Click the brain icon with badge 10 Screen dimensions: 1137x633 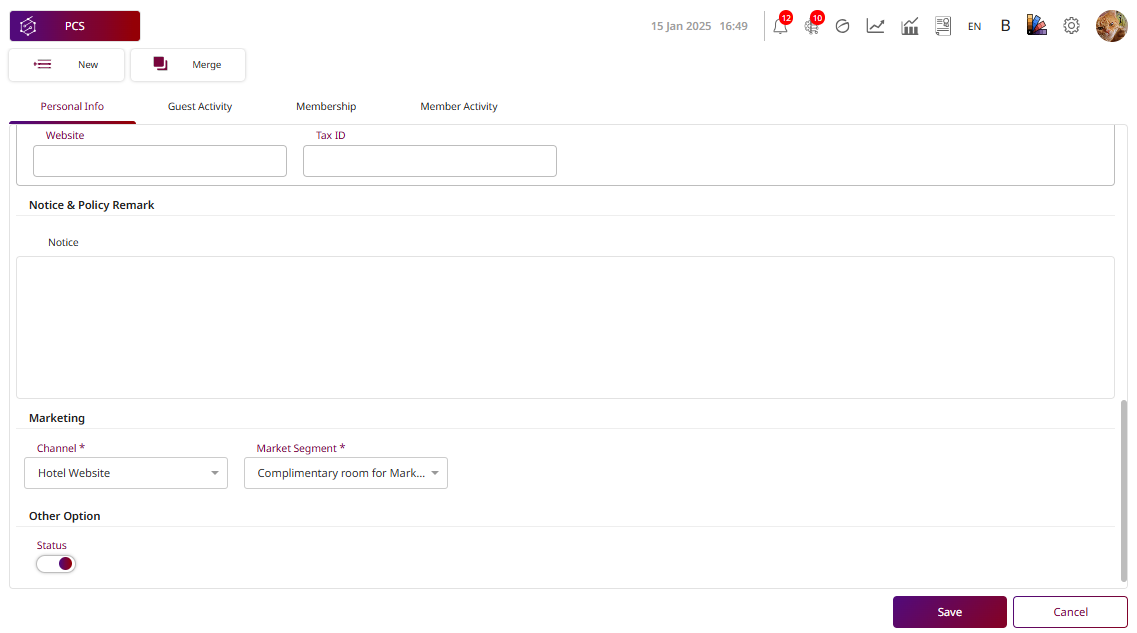pyautogui.click(x=811, y=27)
